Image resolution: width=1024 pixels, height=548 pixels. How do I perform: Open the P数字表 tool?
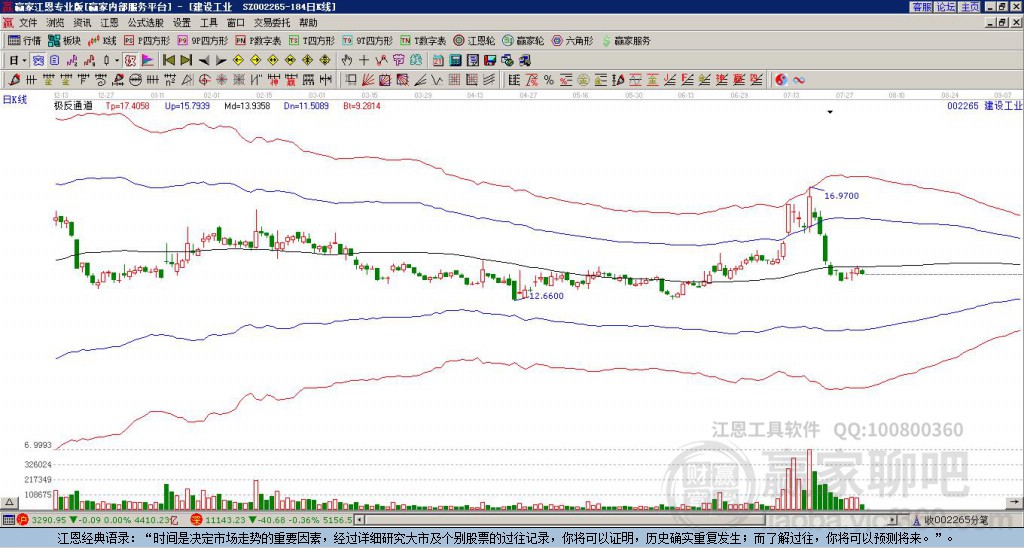259,40
